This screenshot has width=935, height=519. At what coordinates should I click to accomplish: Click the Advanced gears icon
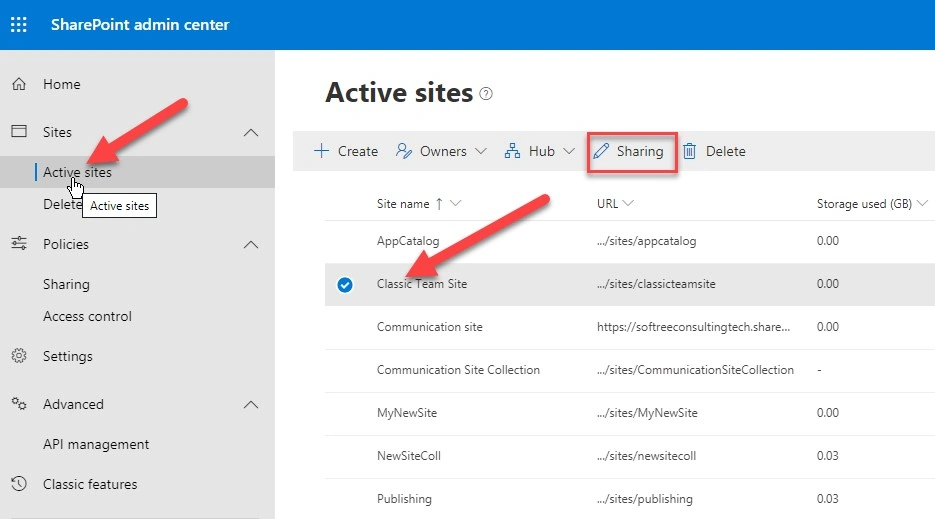pos(19,404)
